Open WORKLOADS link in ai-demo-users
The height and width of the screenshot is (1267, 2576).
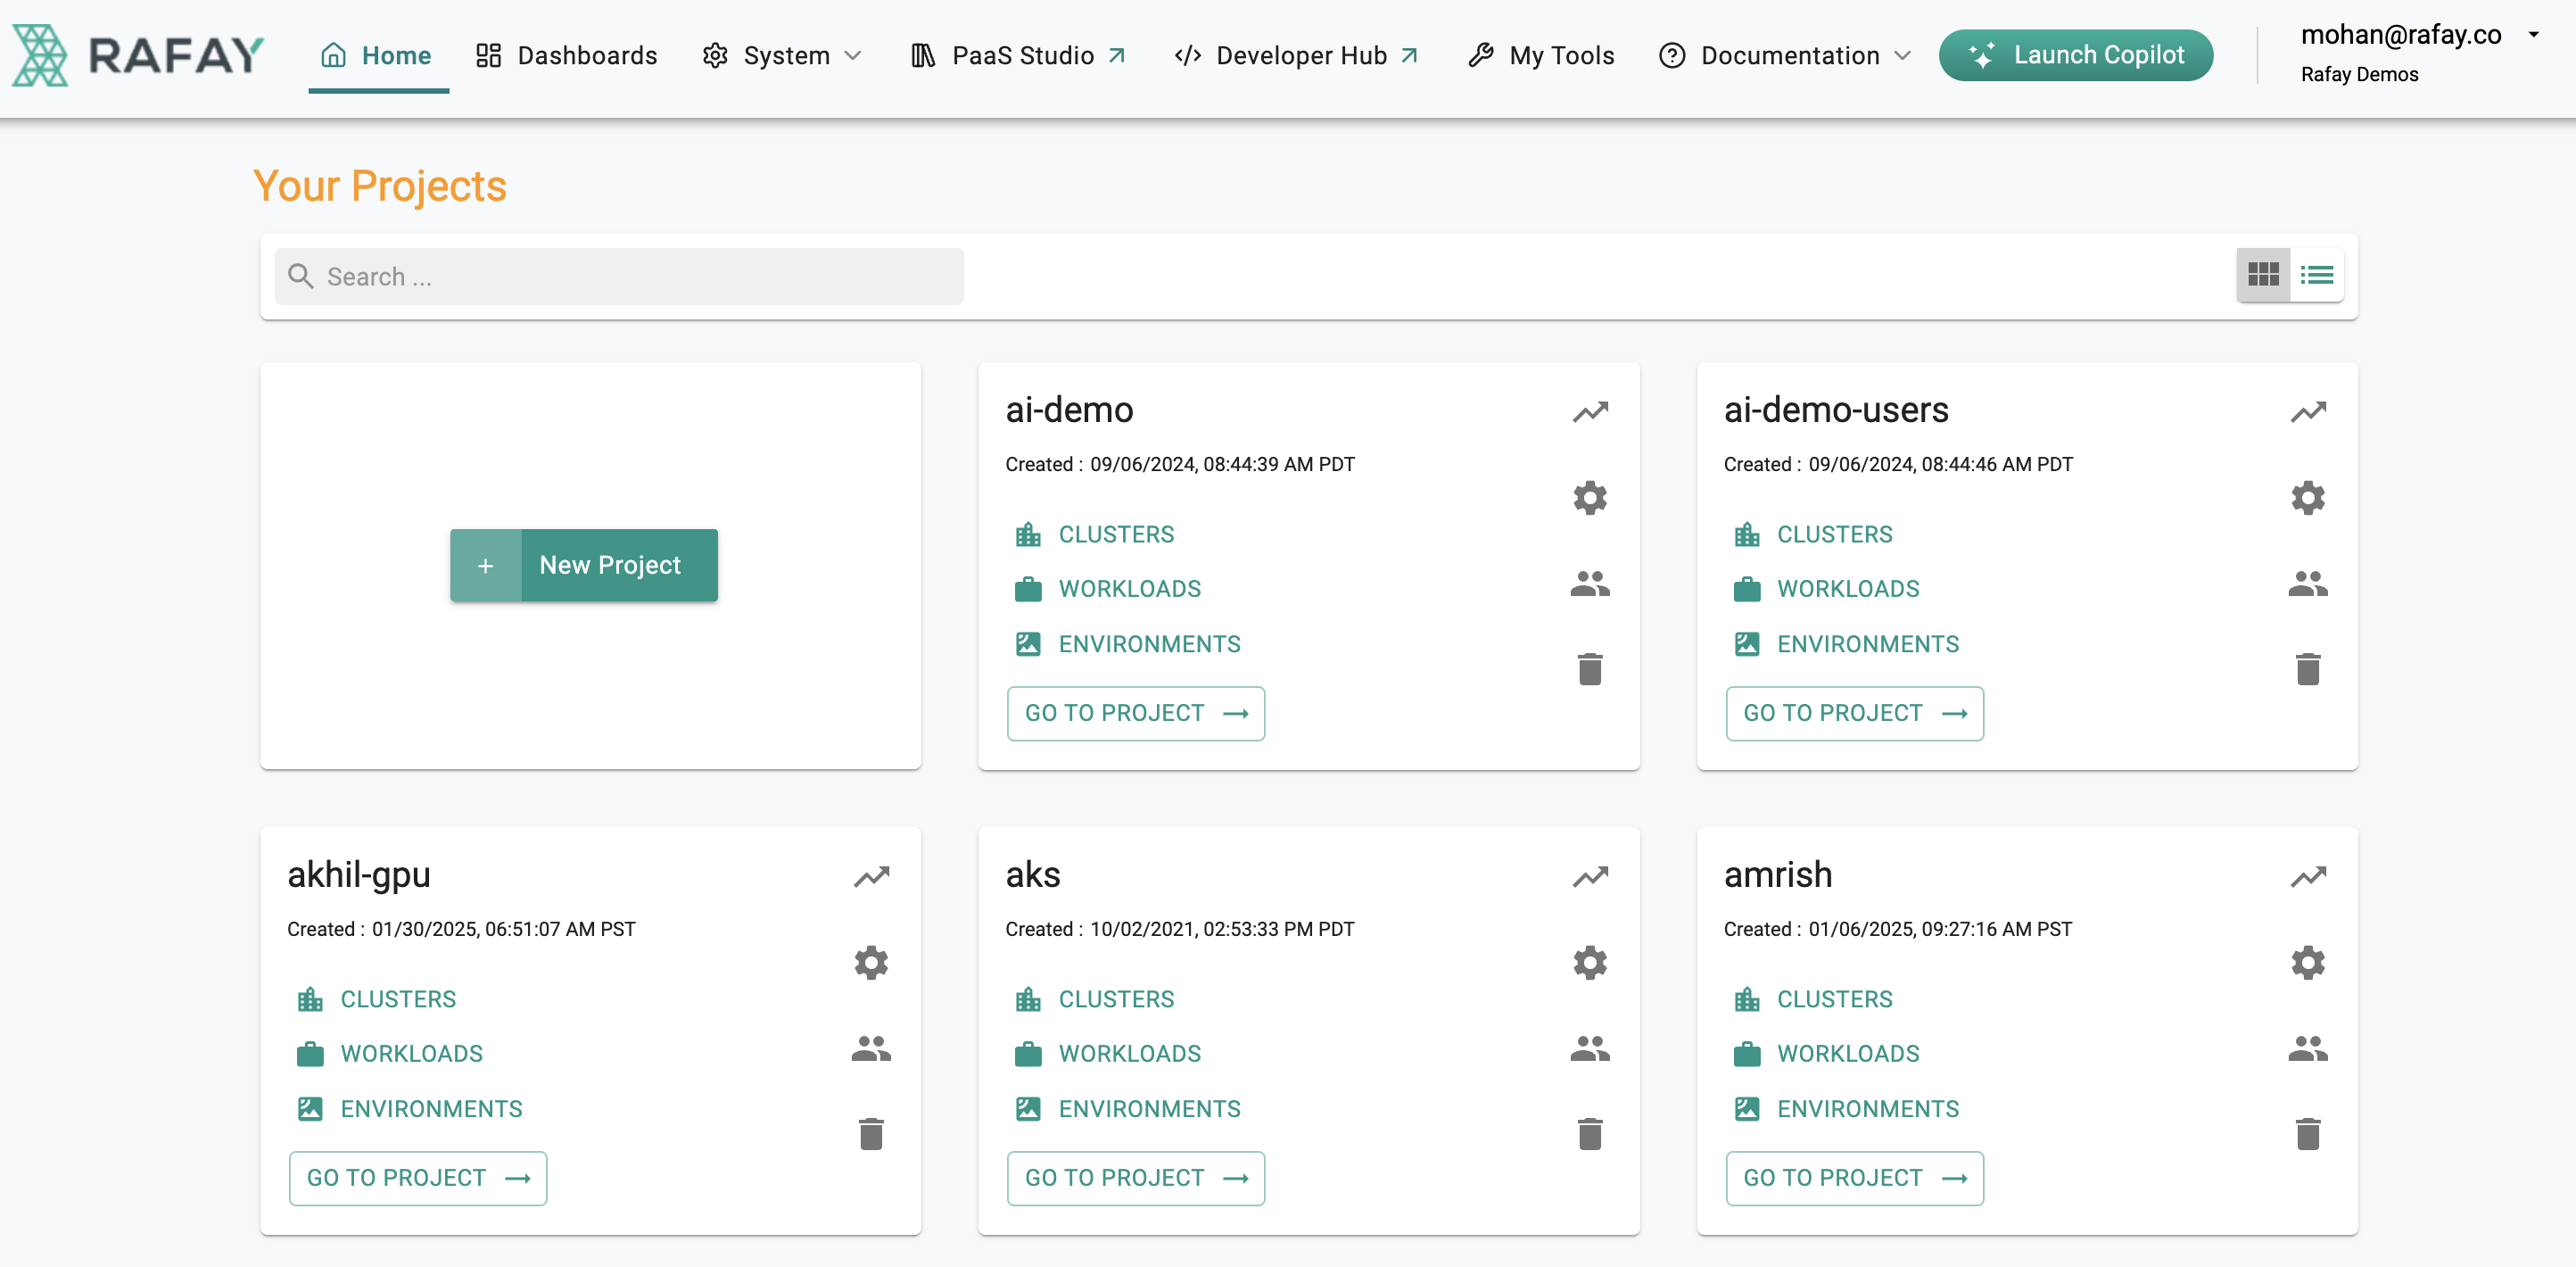pos(1826,589)
